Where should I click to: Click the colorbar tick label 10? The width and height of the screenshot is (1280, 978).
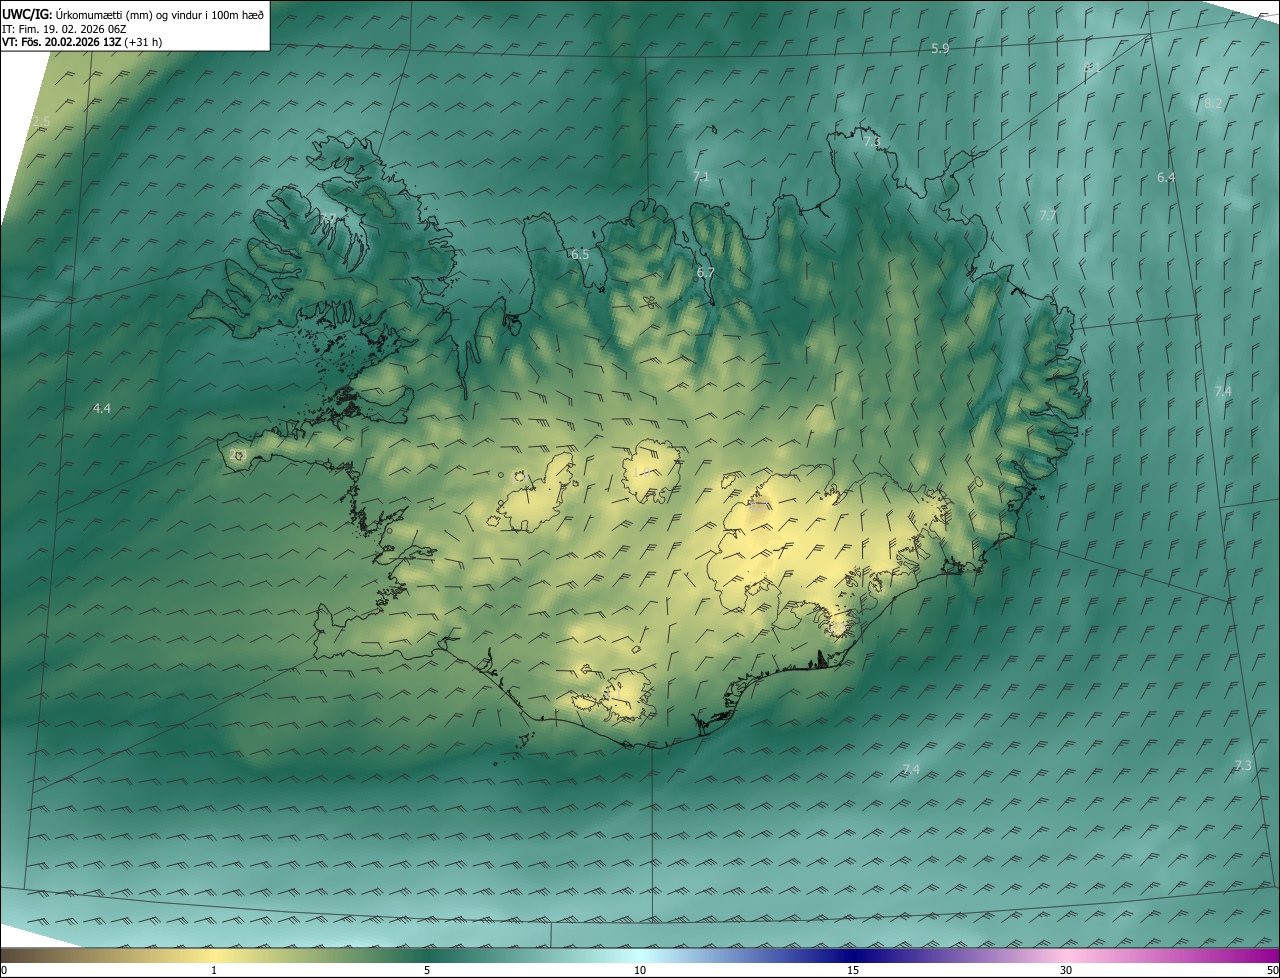(x=640, y=970)
